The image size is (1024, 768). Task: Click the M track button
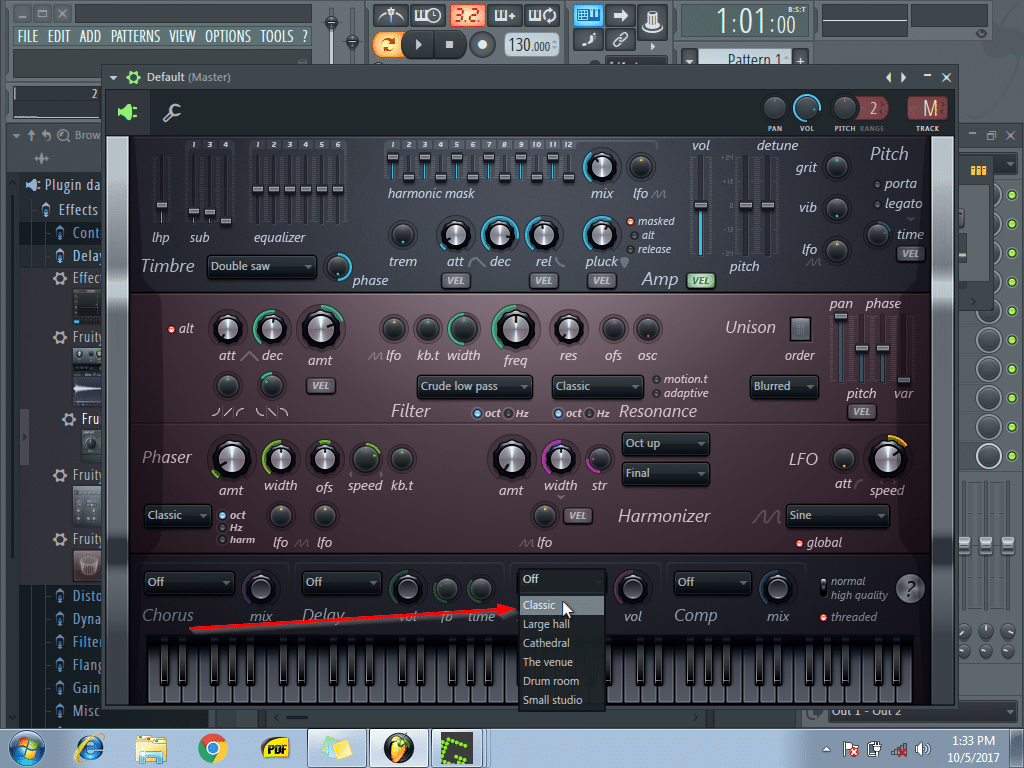pyautogui.click(x=929, y=108)
